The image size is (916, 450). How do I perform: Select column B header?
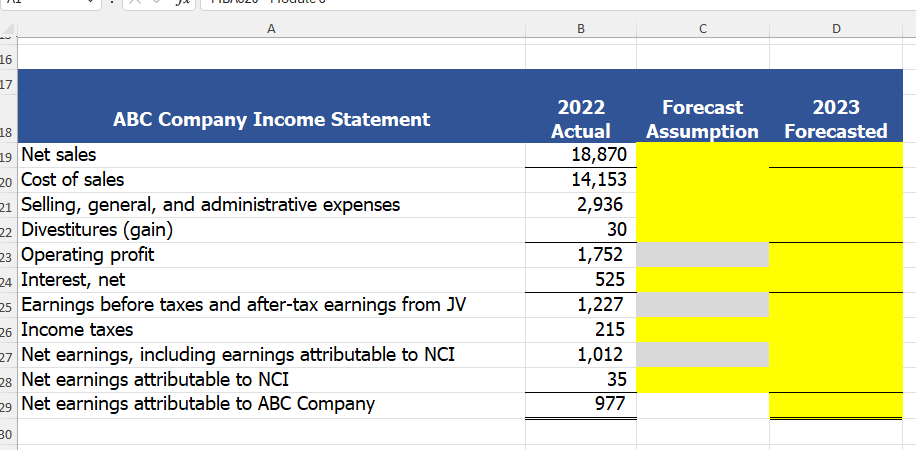(581, 29)
